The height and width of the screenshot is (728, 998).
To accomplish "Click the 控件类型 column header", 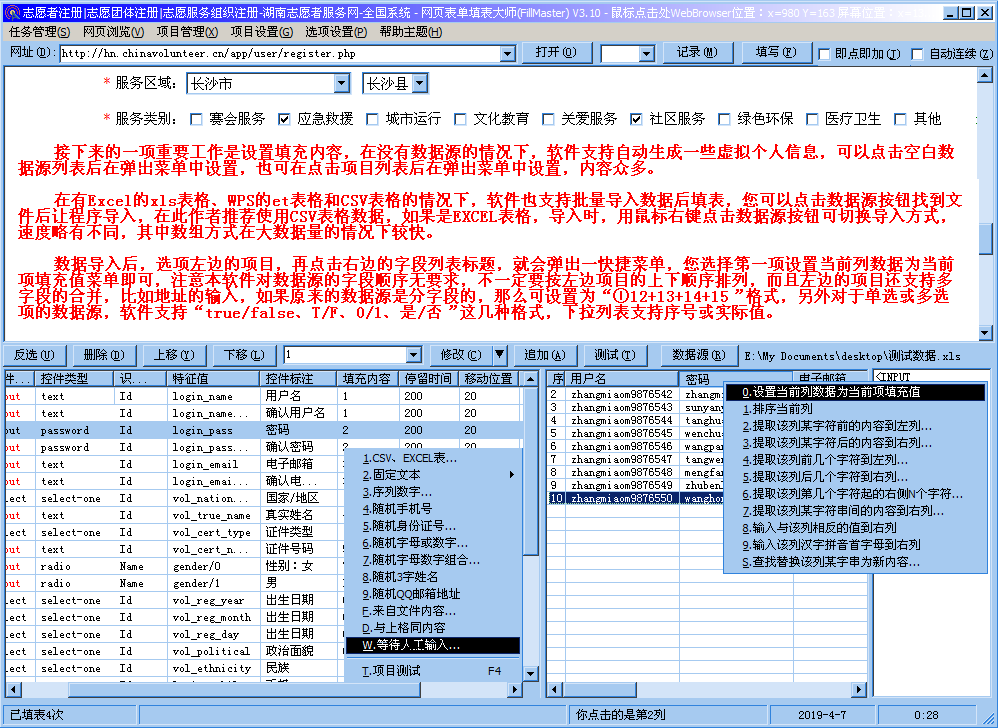I will click(74, 379).
